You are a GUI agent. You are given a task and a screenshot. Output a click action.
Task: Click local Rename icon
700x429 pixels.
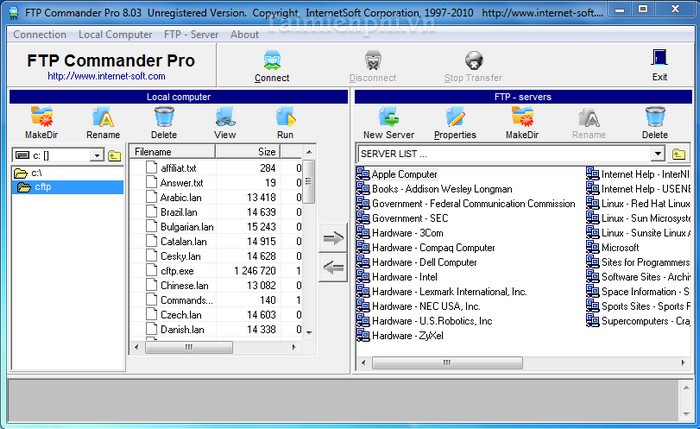[103, 117]
